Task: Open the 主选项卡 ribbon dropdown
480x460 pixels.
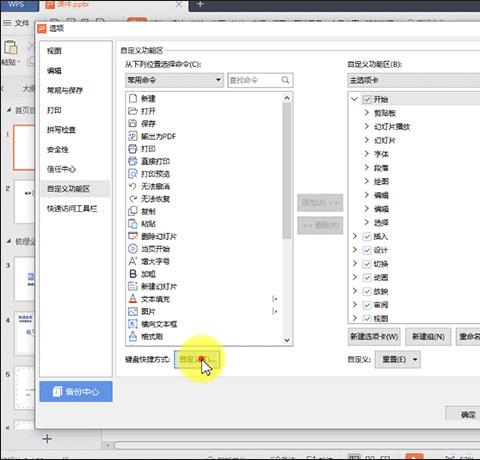Action: (414, 80)
